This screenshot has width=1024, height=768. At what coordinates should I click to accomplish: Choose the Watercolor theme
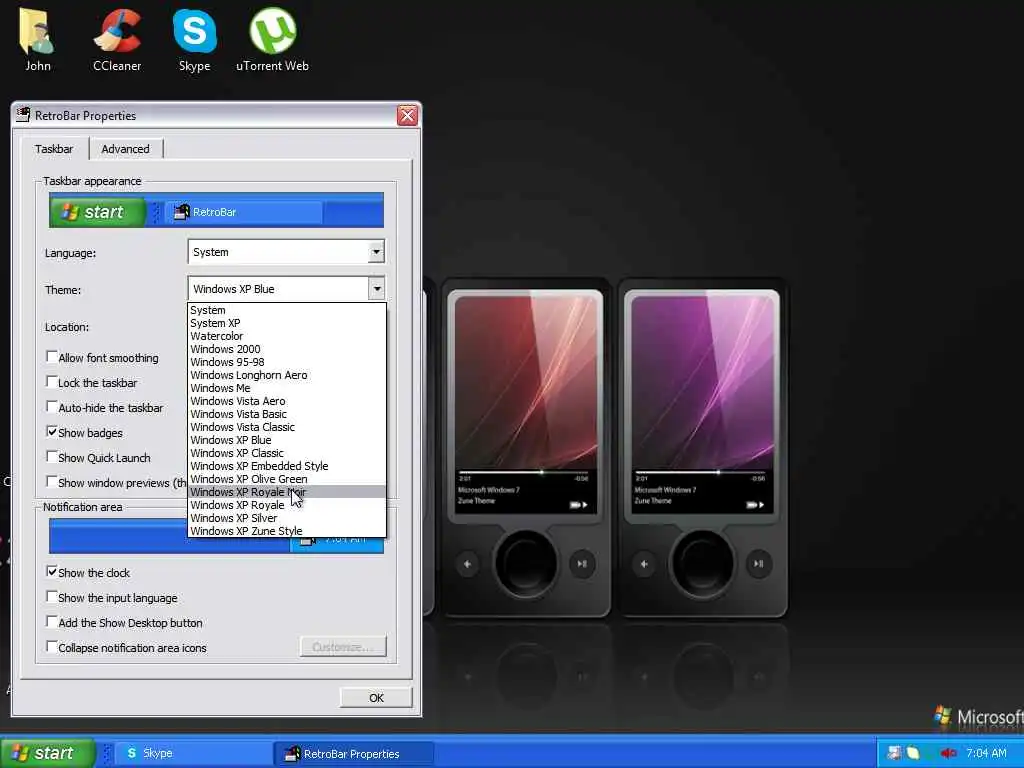point(287,336)
